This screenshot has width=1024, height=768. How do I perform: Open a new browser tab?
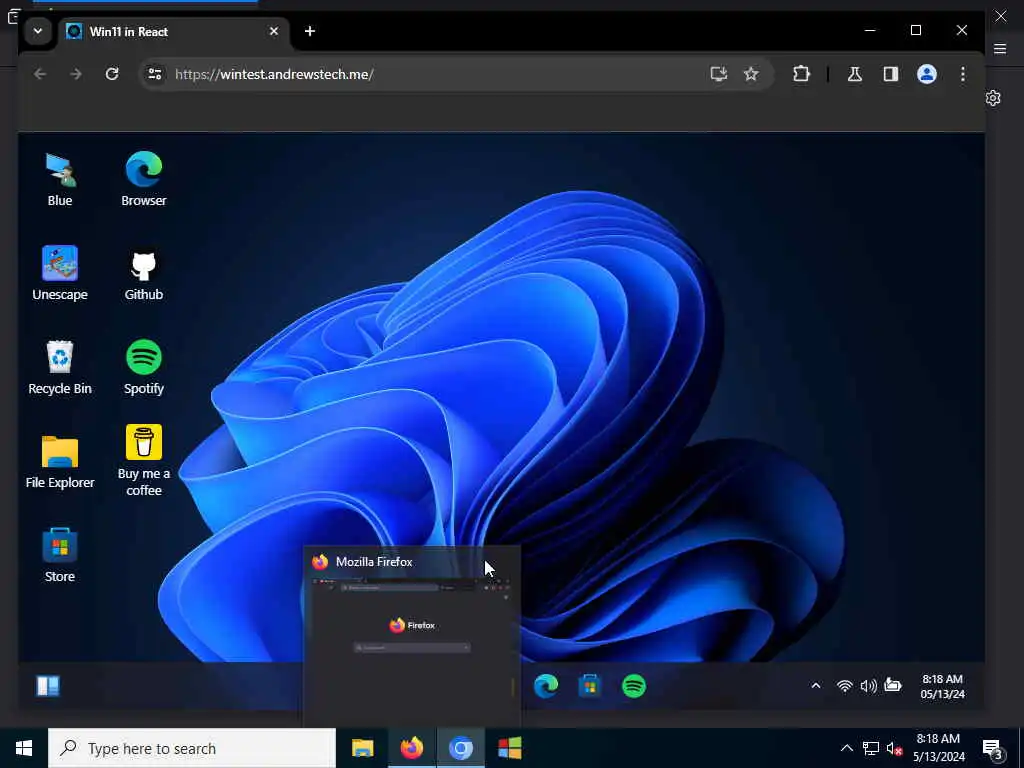(x=310, y=31)
